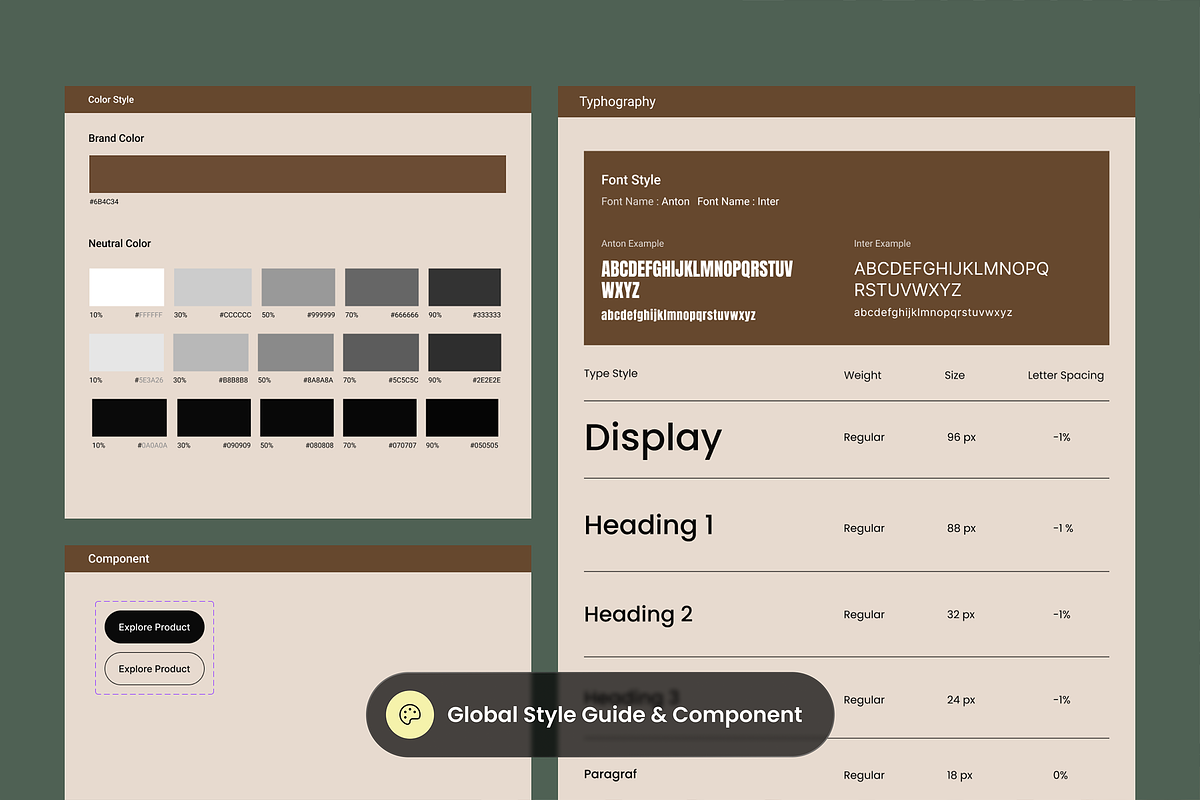This screenshot has height=800, width=1200.
Task: Click the 'Font Name : Inter' text
Action: click(x=738, y=202)
